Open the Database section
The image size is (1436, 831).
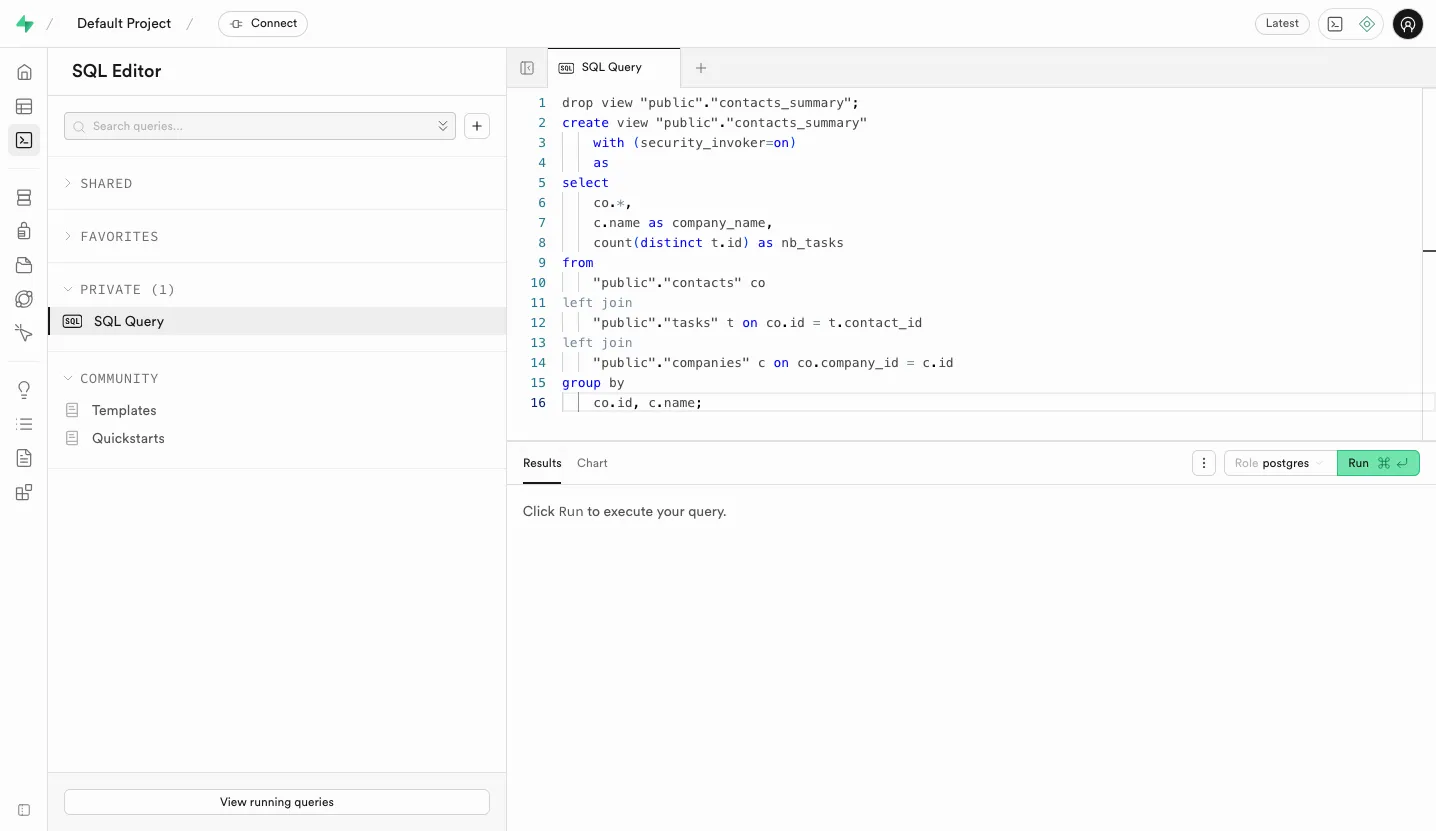[24, 197]
